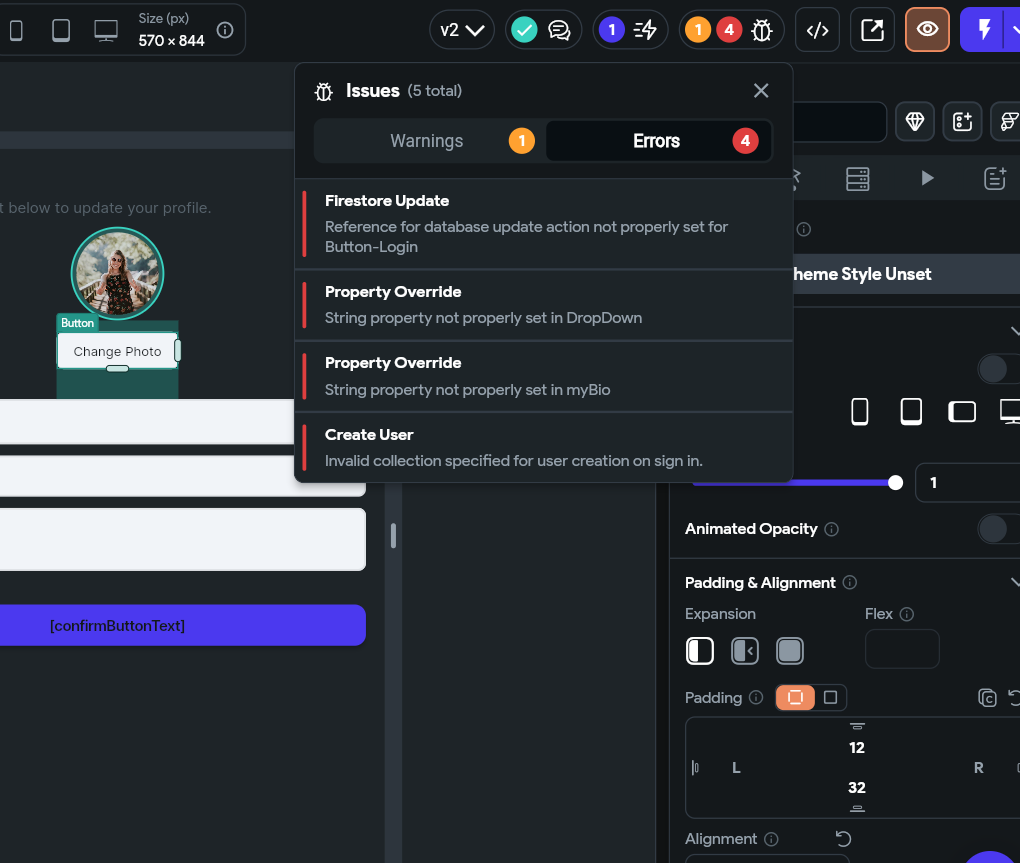Click bottom padding value 32
This screenshot has width=1020, height=863.
[857, 788]
